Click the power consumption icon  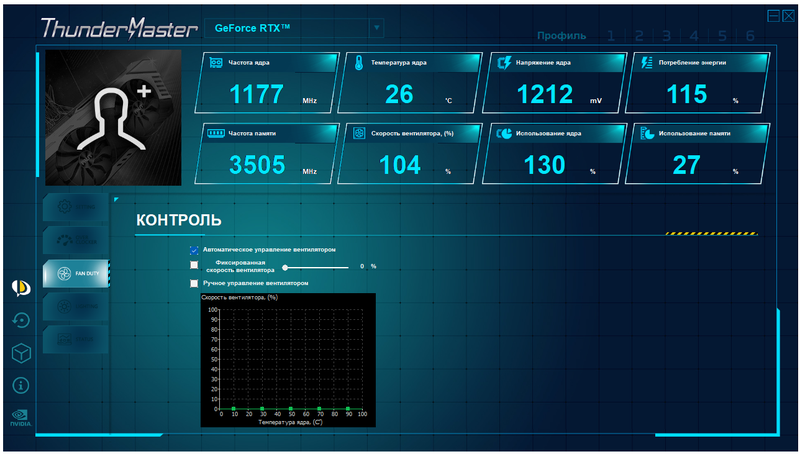click(x=646, y=63)
